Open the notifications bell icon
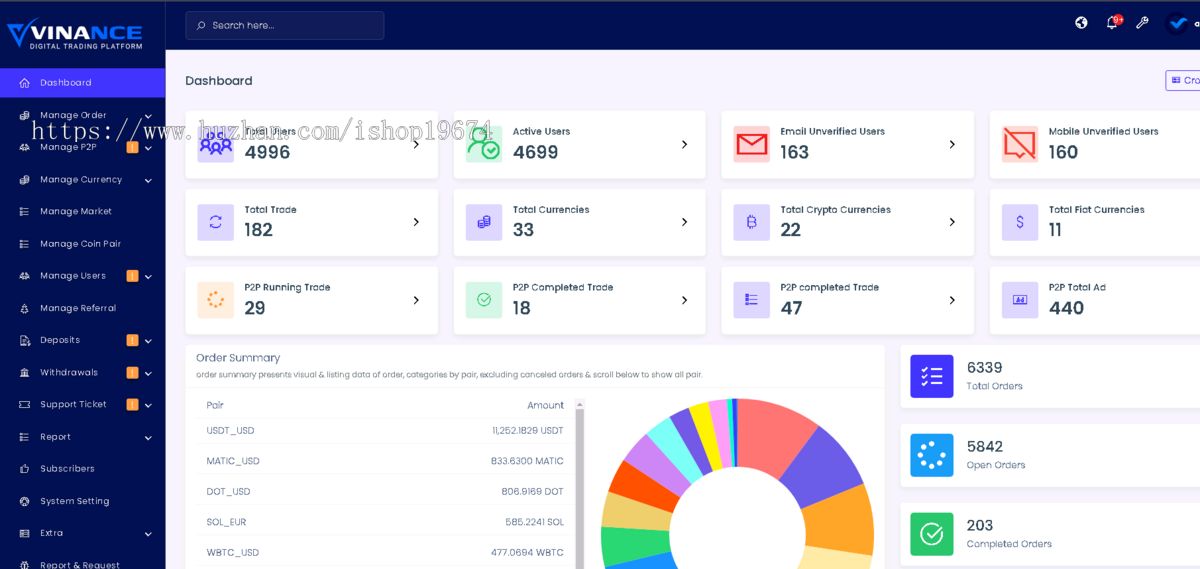1200x569 pixels. pos(1112,23)
